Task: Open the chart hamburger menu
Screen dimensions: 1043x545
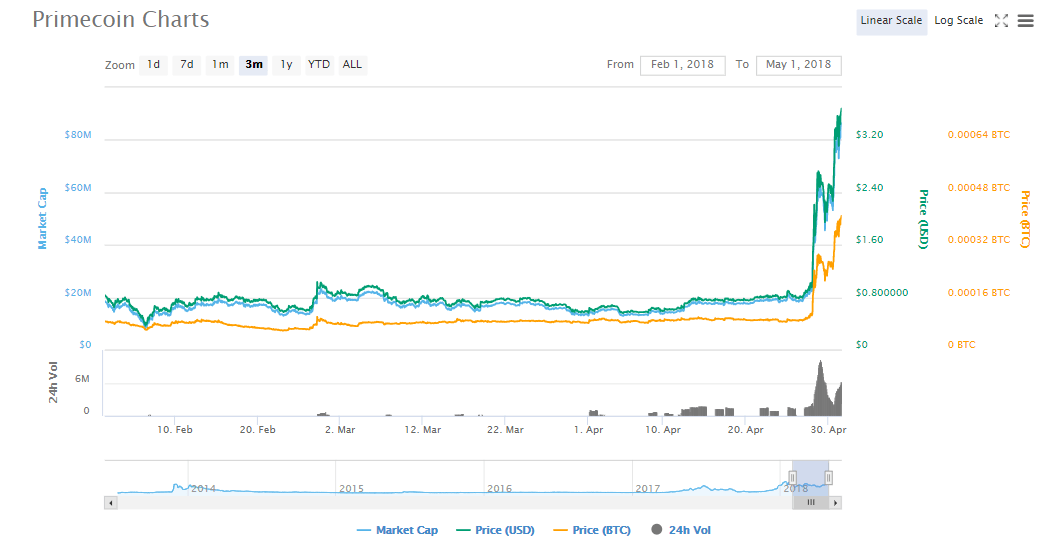Action: click(1025, 21)
